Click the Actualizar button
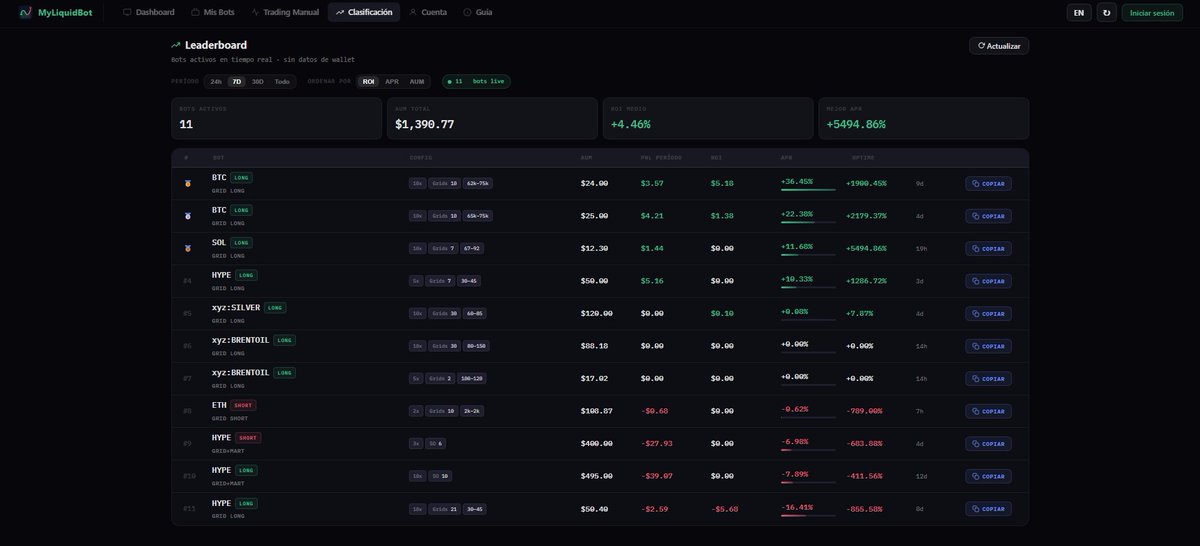Screen dimensions: 1200x546 tap(999, 46)
